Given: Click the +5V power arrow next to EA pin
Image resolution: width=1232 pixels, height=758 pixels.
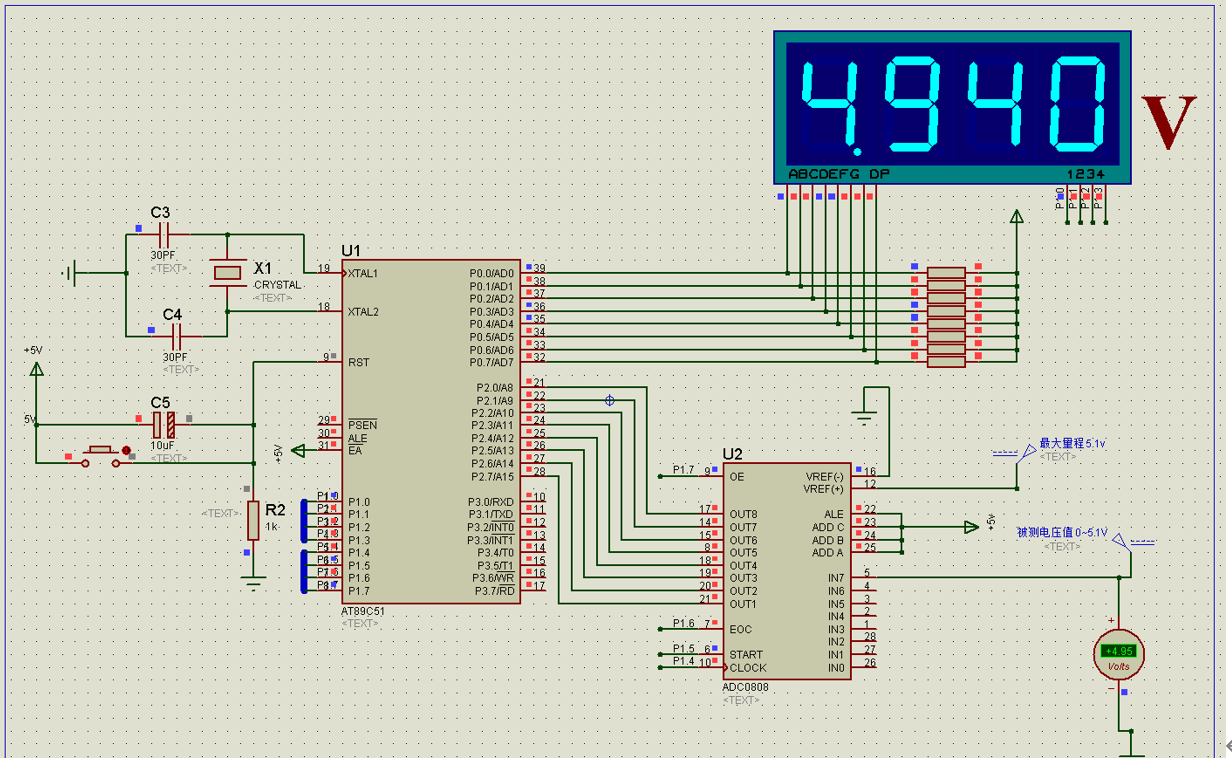Looking at the screenshot, I should 297,451.
